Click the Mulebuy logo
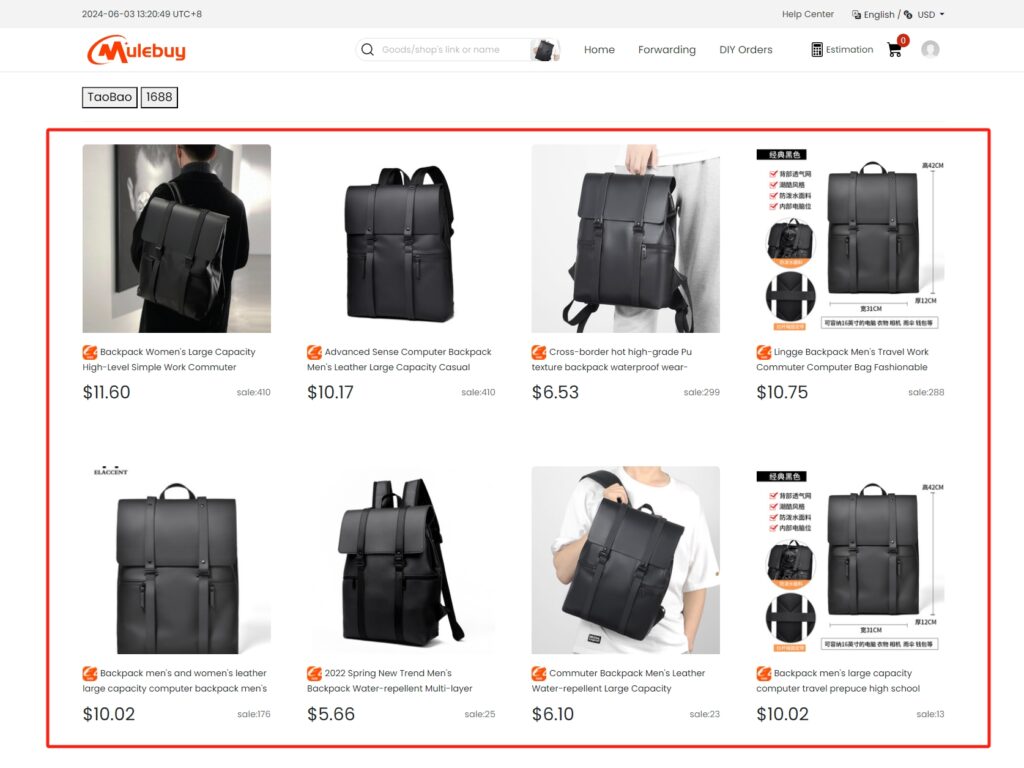The width and height of the screenshot is (1024, 768). coord(136,50)
